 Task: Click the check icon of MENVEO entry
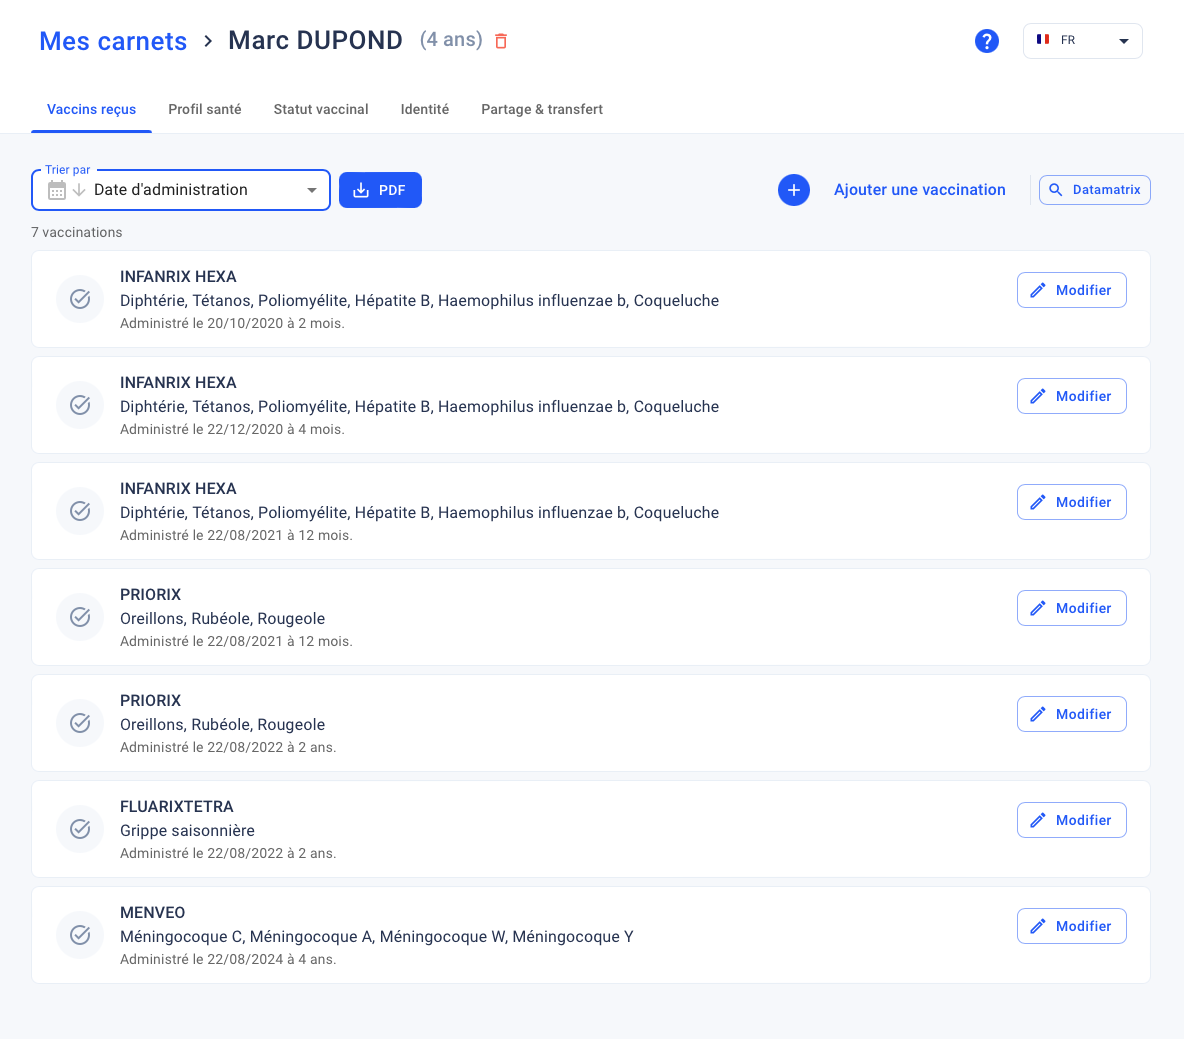click(80, 935)
